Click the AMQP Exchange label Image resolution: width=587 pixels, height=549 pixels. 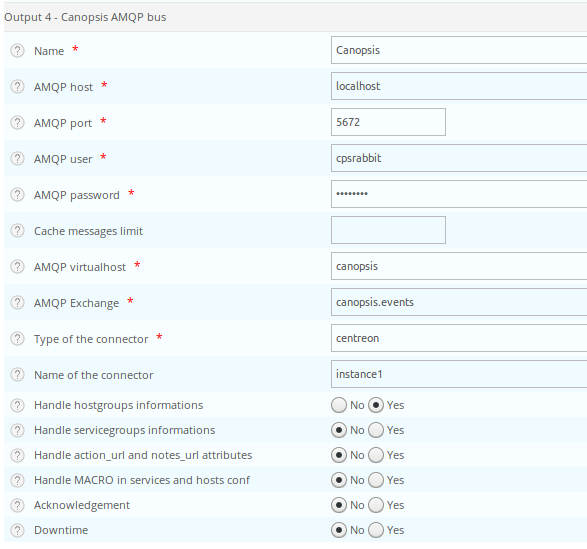[76, 303]
